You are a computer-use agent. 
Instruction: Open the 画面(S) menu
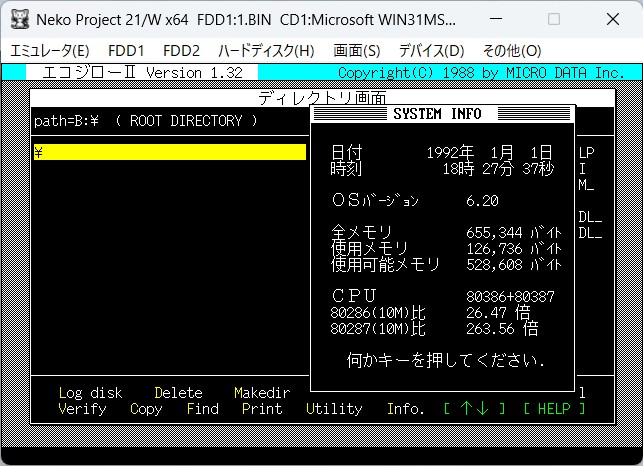coord(356,50)
